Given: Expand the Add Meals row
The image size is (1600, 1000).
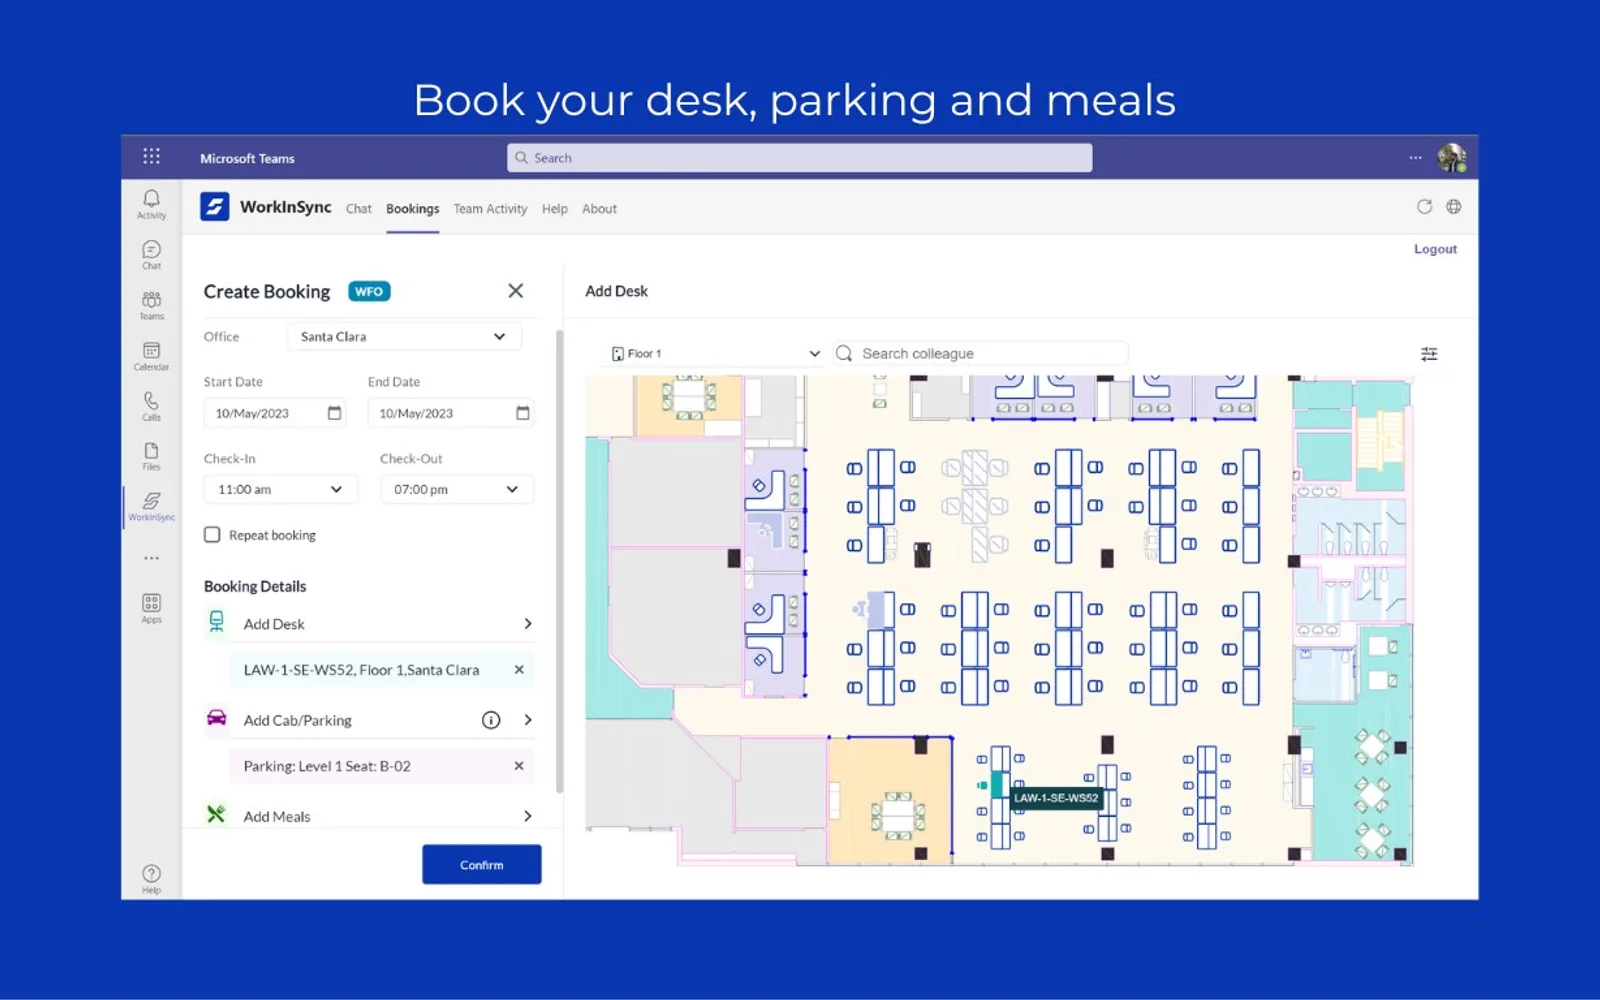Looking at the screenshot, I should (x=369, y=816).
